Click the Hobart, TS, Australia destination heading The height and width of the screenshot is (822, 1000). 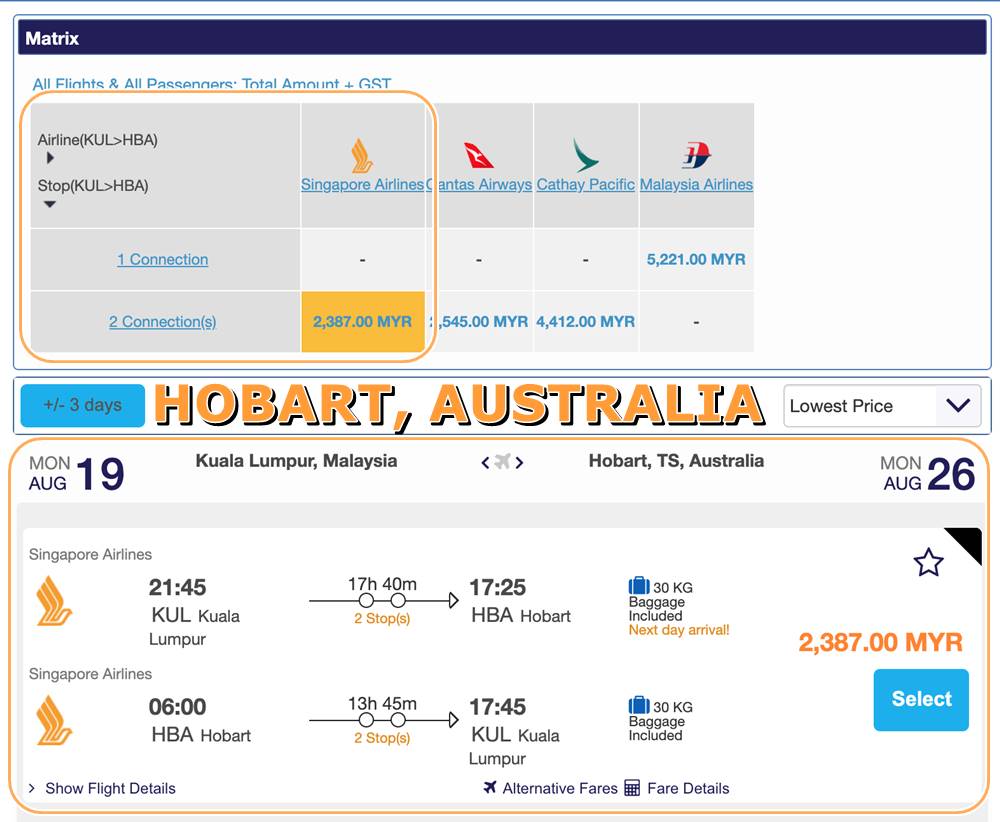point(676,461)
